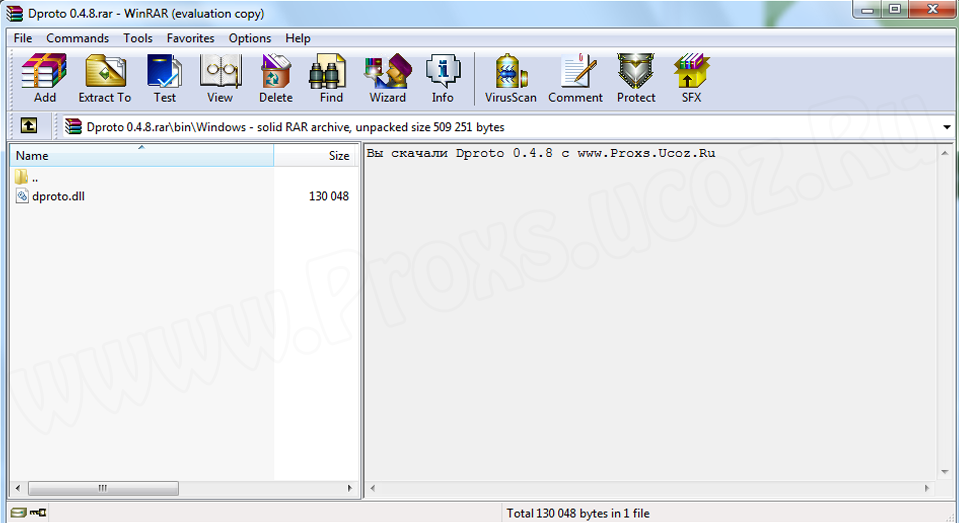The height and width of the screenshot is (523, 959).
Task: Click the WinRAR title bar icon
Action: (x=15, y=13)
